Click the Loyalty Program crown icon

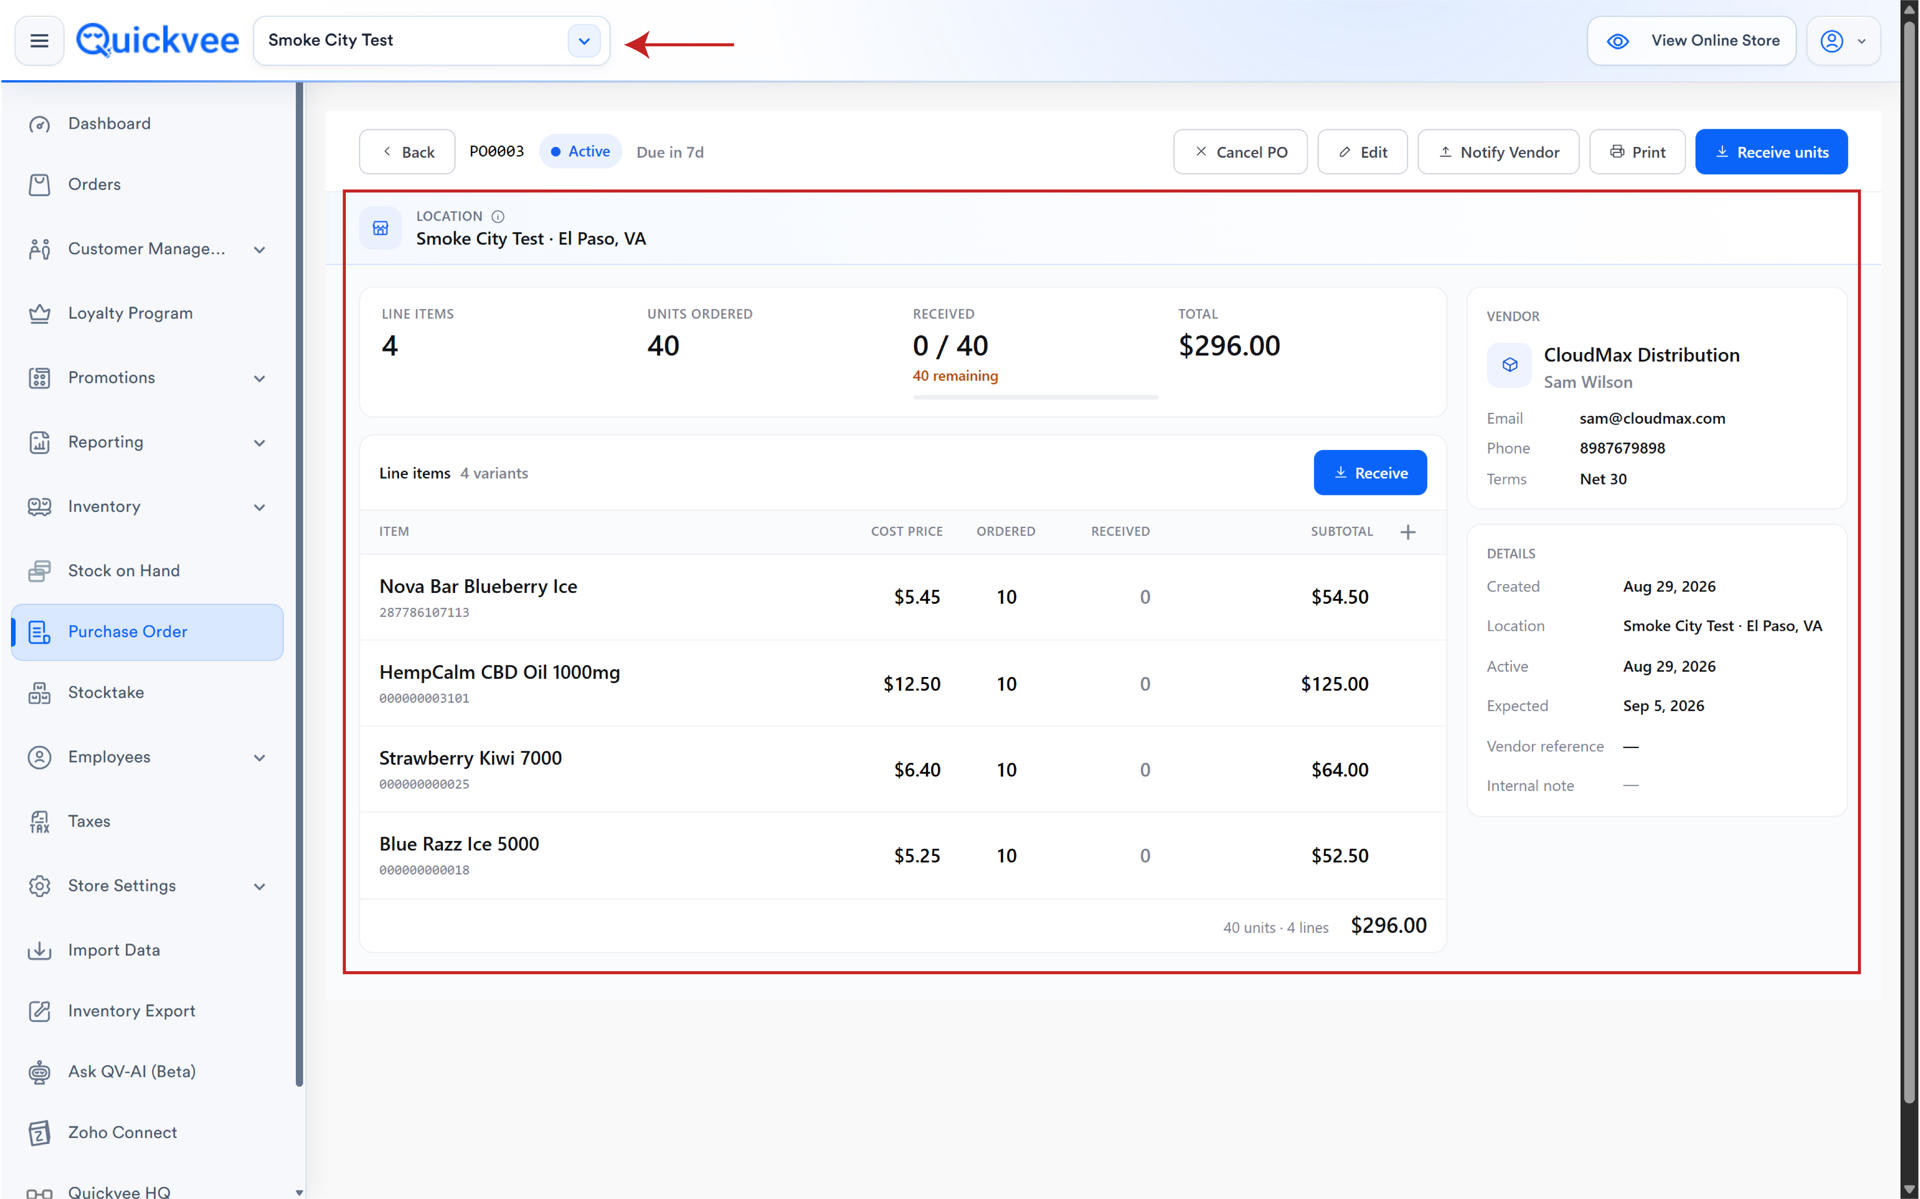(39, 314)
